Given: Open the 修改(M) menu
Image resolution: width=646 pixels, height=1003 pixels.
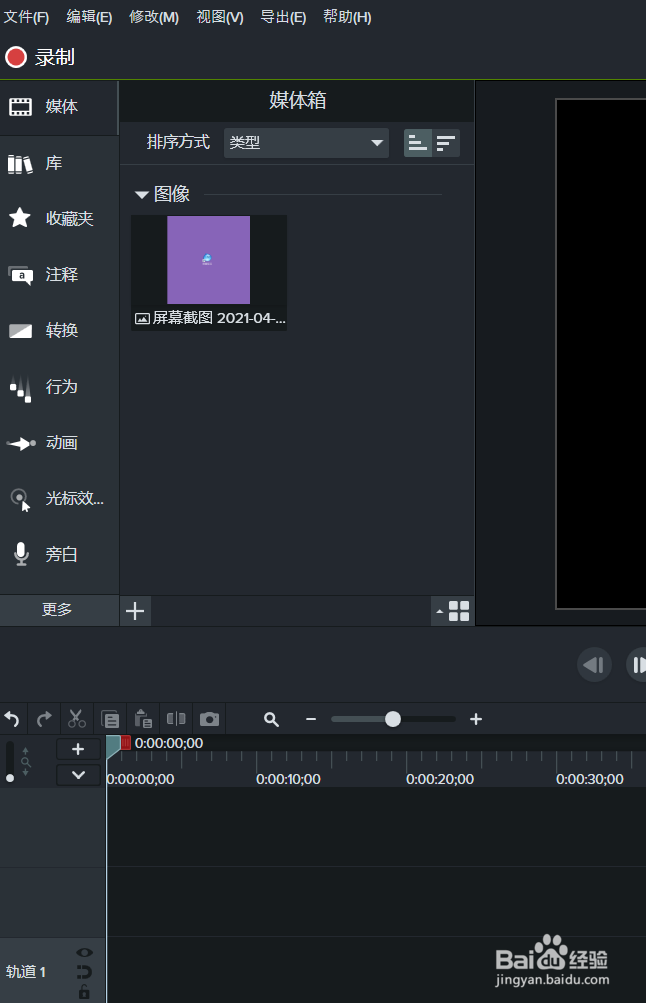Looking at the screenshot, I should [154, 17].
